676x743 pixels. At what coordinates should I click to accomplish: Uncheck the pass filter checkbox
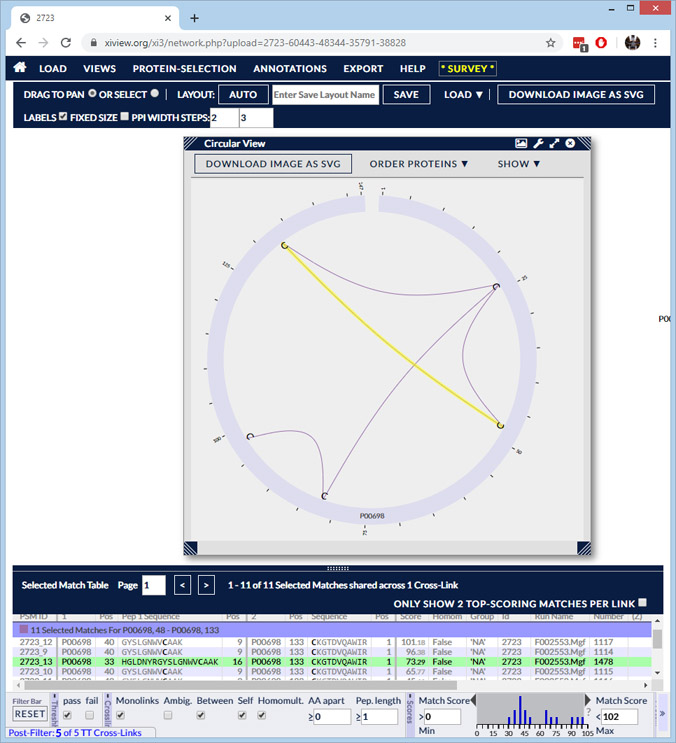tap(67, 715)
